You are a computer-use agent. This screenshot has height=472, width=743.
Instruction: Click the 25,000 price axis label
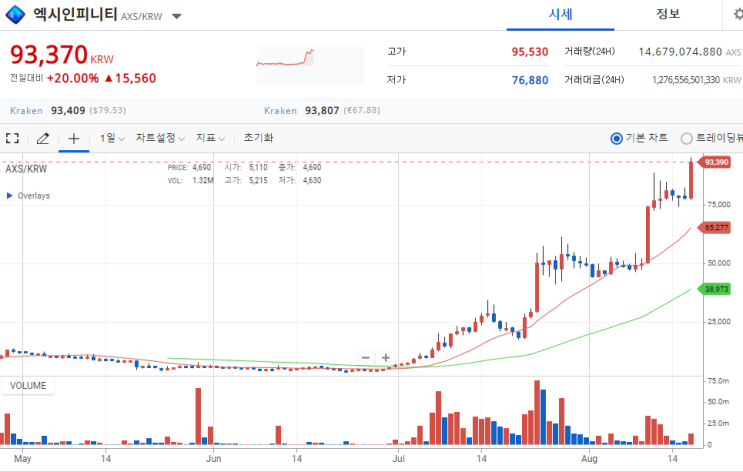click(719, 322)
